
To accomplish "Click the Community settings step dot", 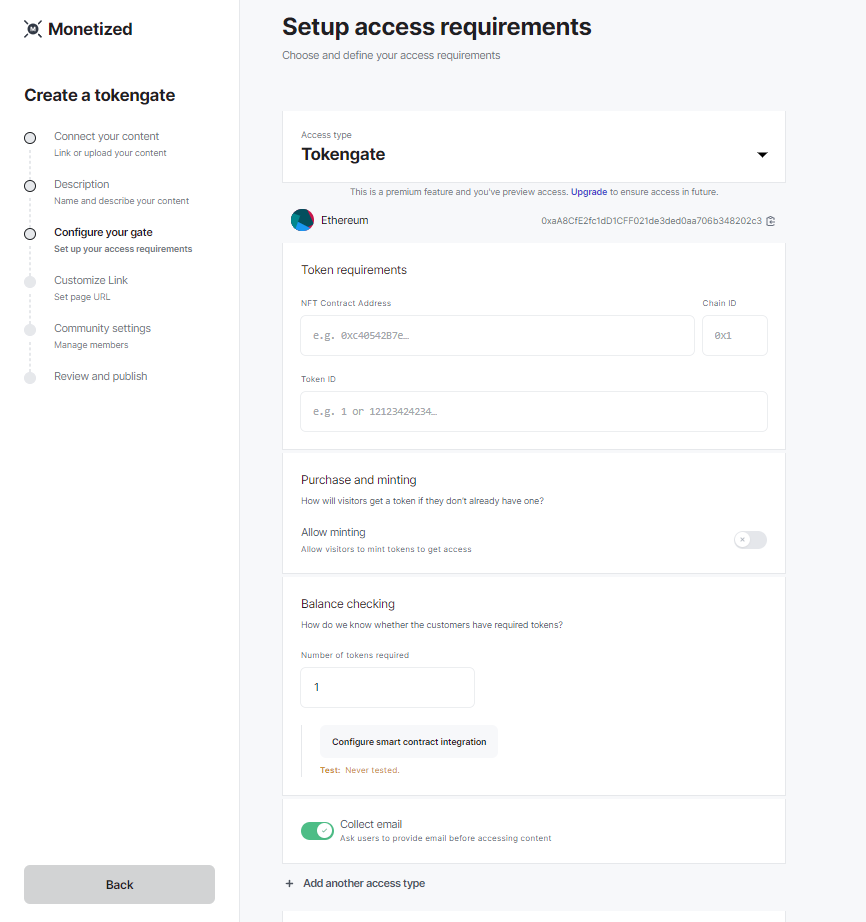I will point(30,330).
